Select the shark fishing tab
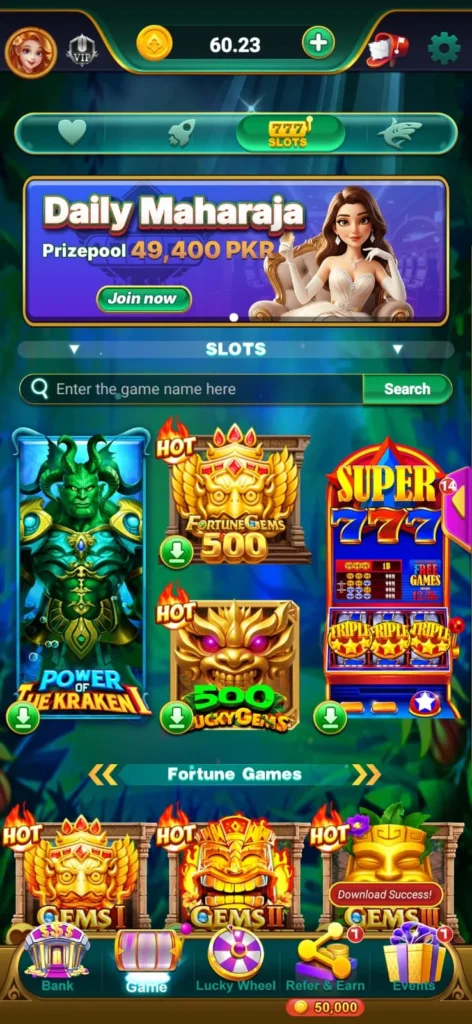This screenshot has height=1024, width=472. (400, 133)
